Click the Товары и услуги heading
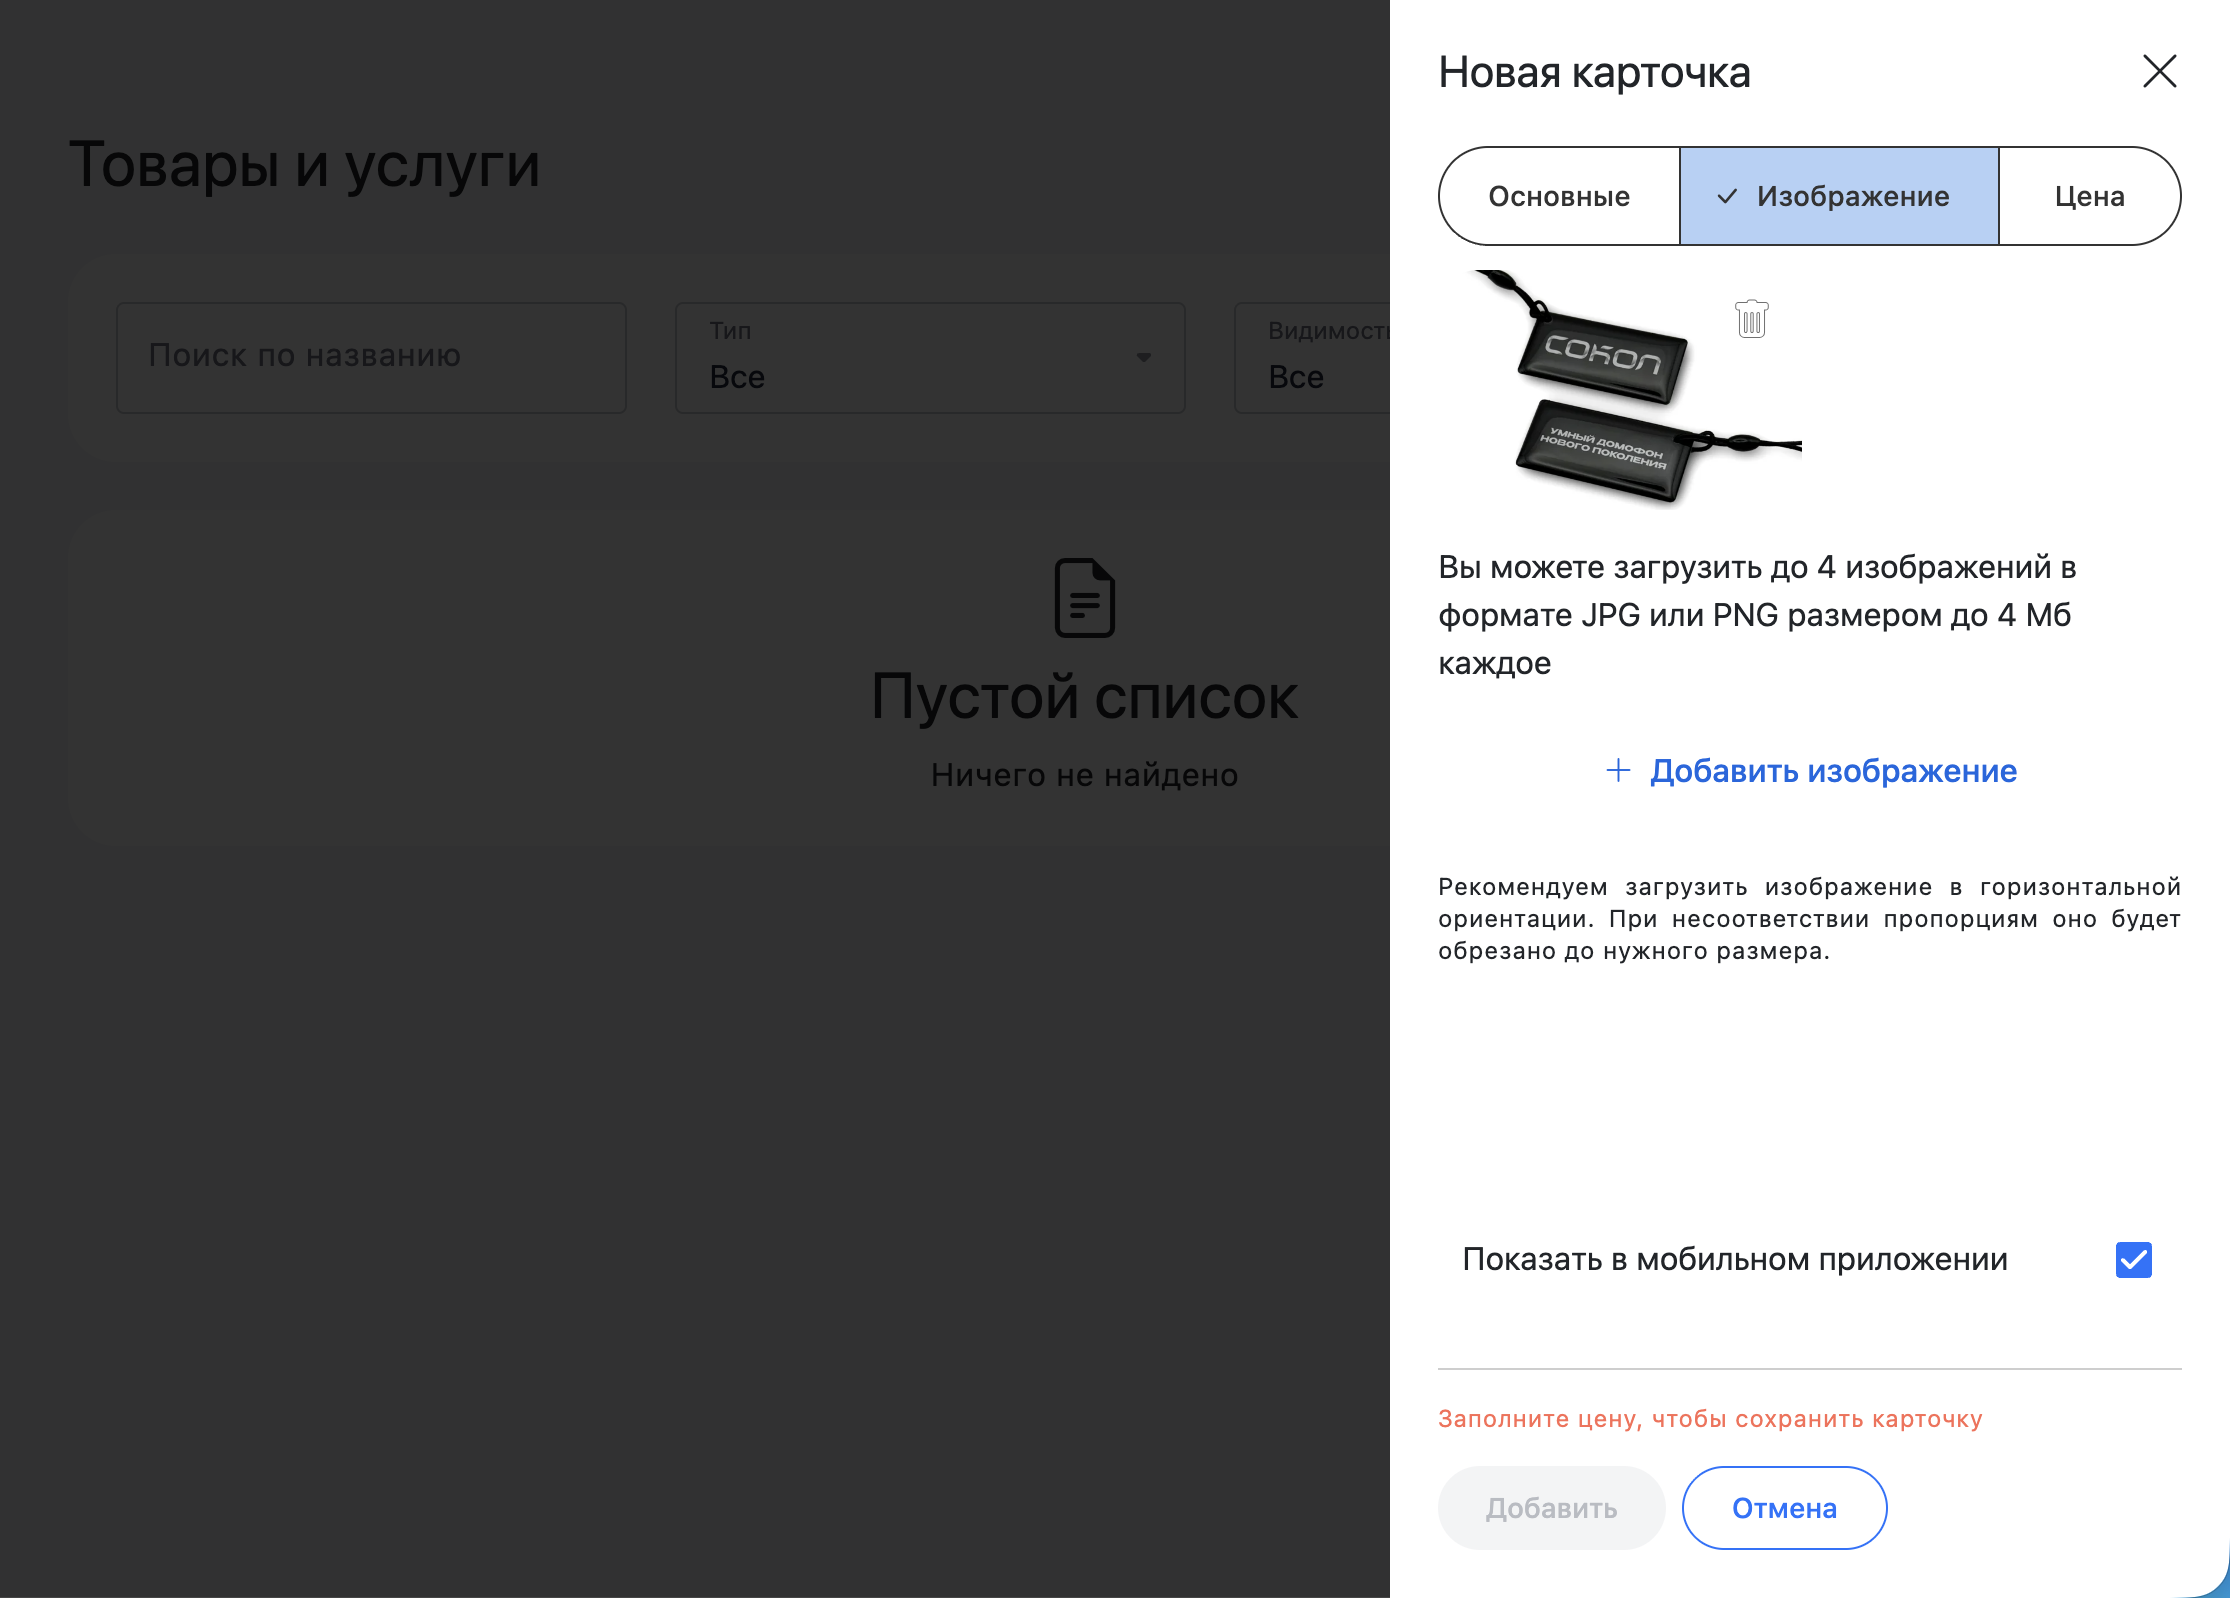The height and width of the screenshot is (1598, 2230). (x=304, y=164)
